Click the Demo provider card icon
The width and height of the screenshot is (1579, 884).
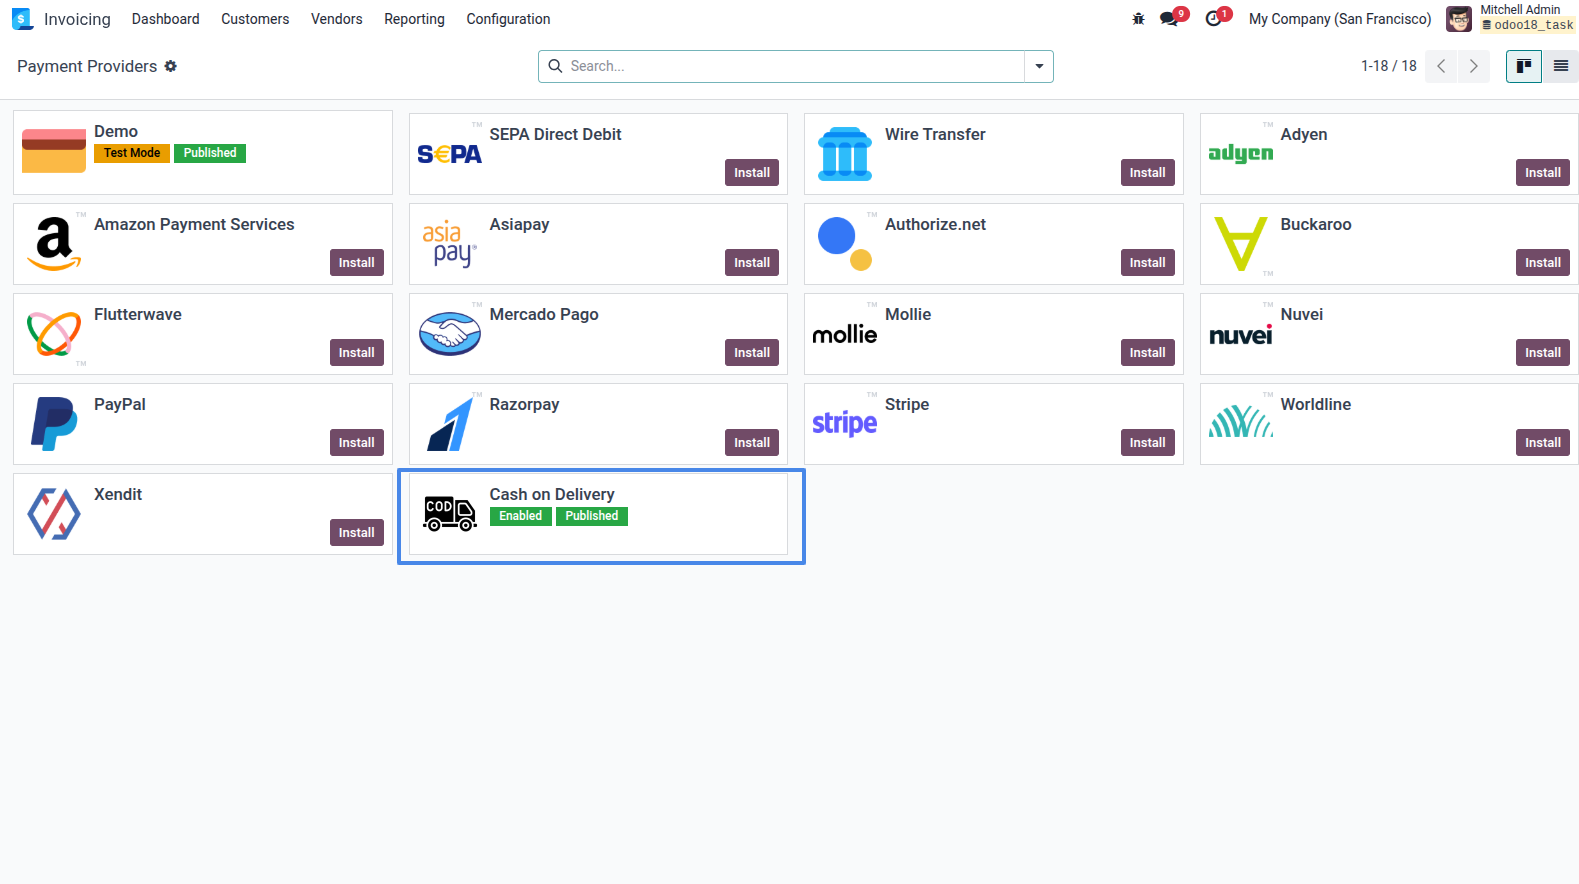coord(54,151)
